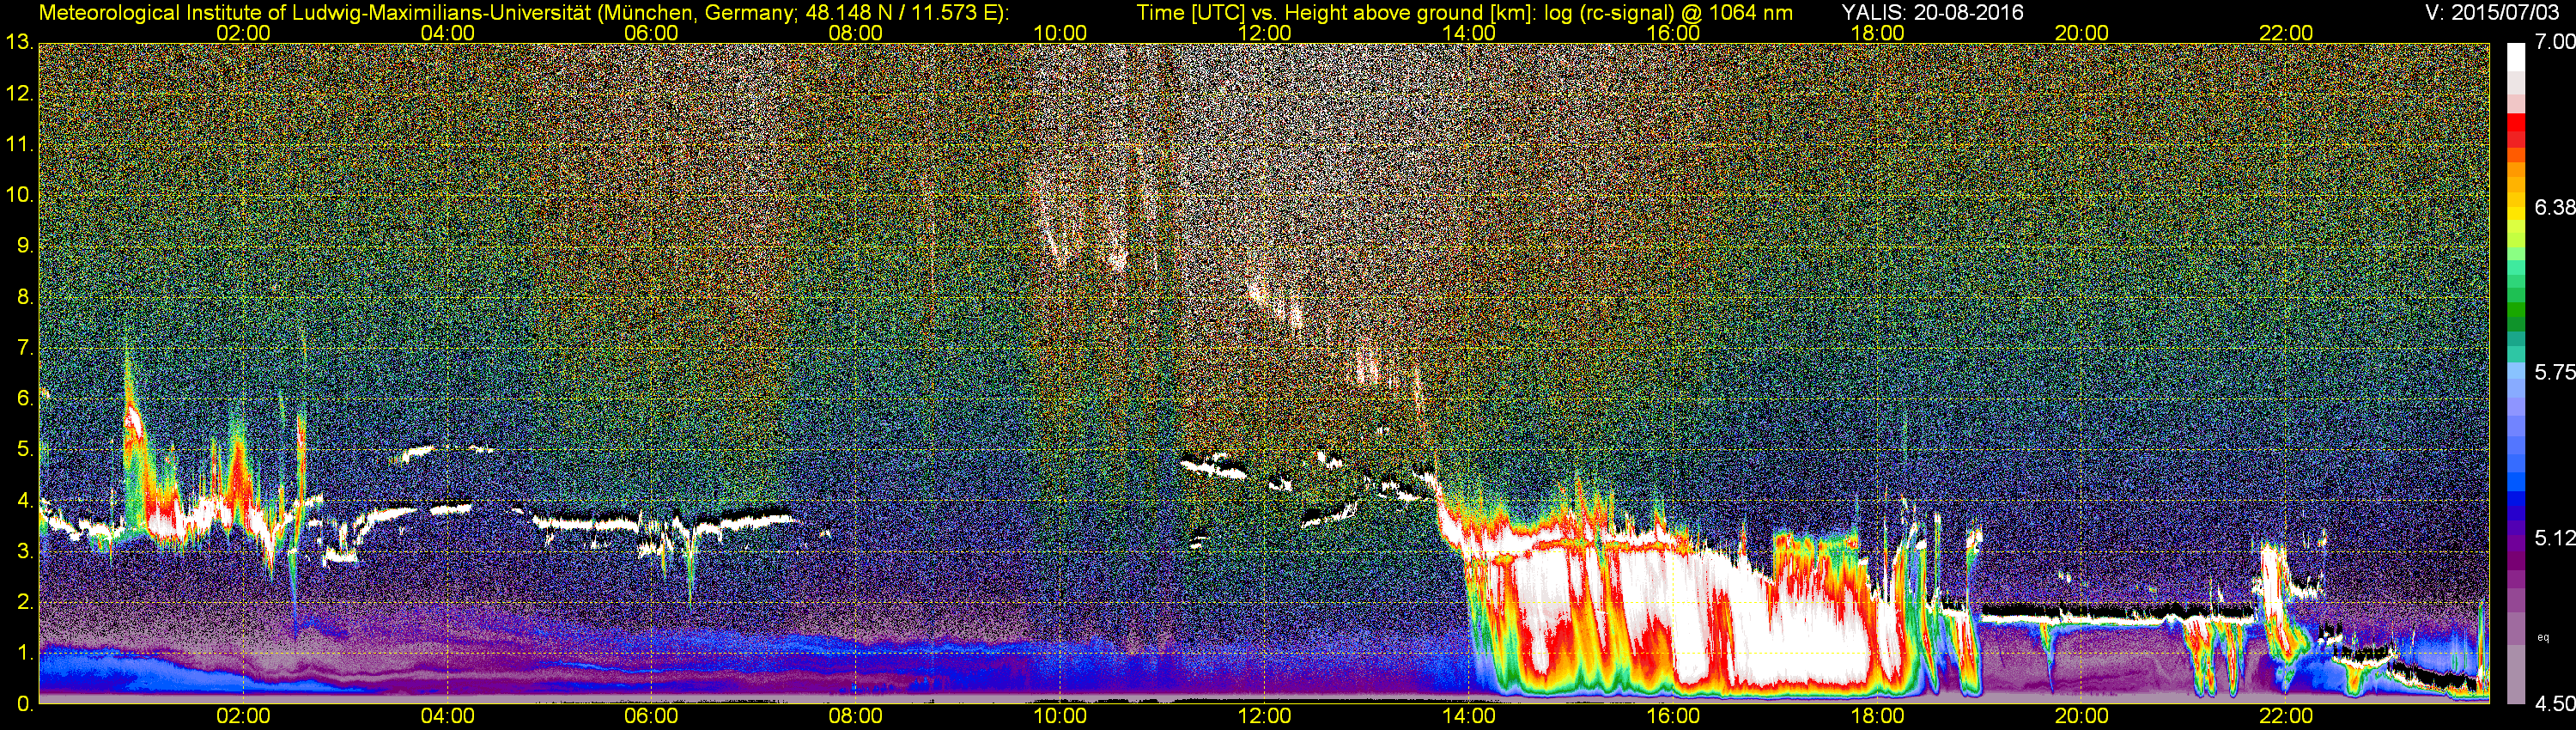Click the 10 km height axis label
The height and width of the screenshot is (730, 2576).
click(x=19, y=195)
